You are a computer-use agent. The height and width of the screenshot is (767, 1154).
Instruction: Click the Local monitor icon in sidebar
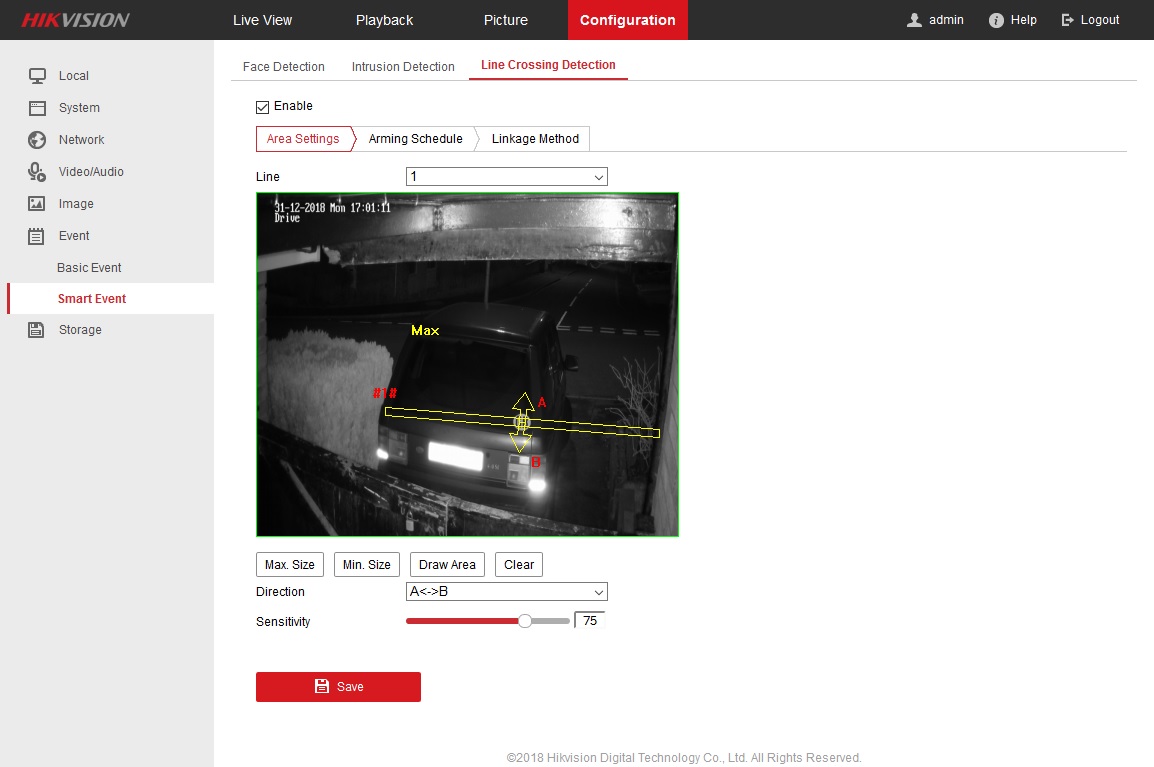click(x=37, y=76)
